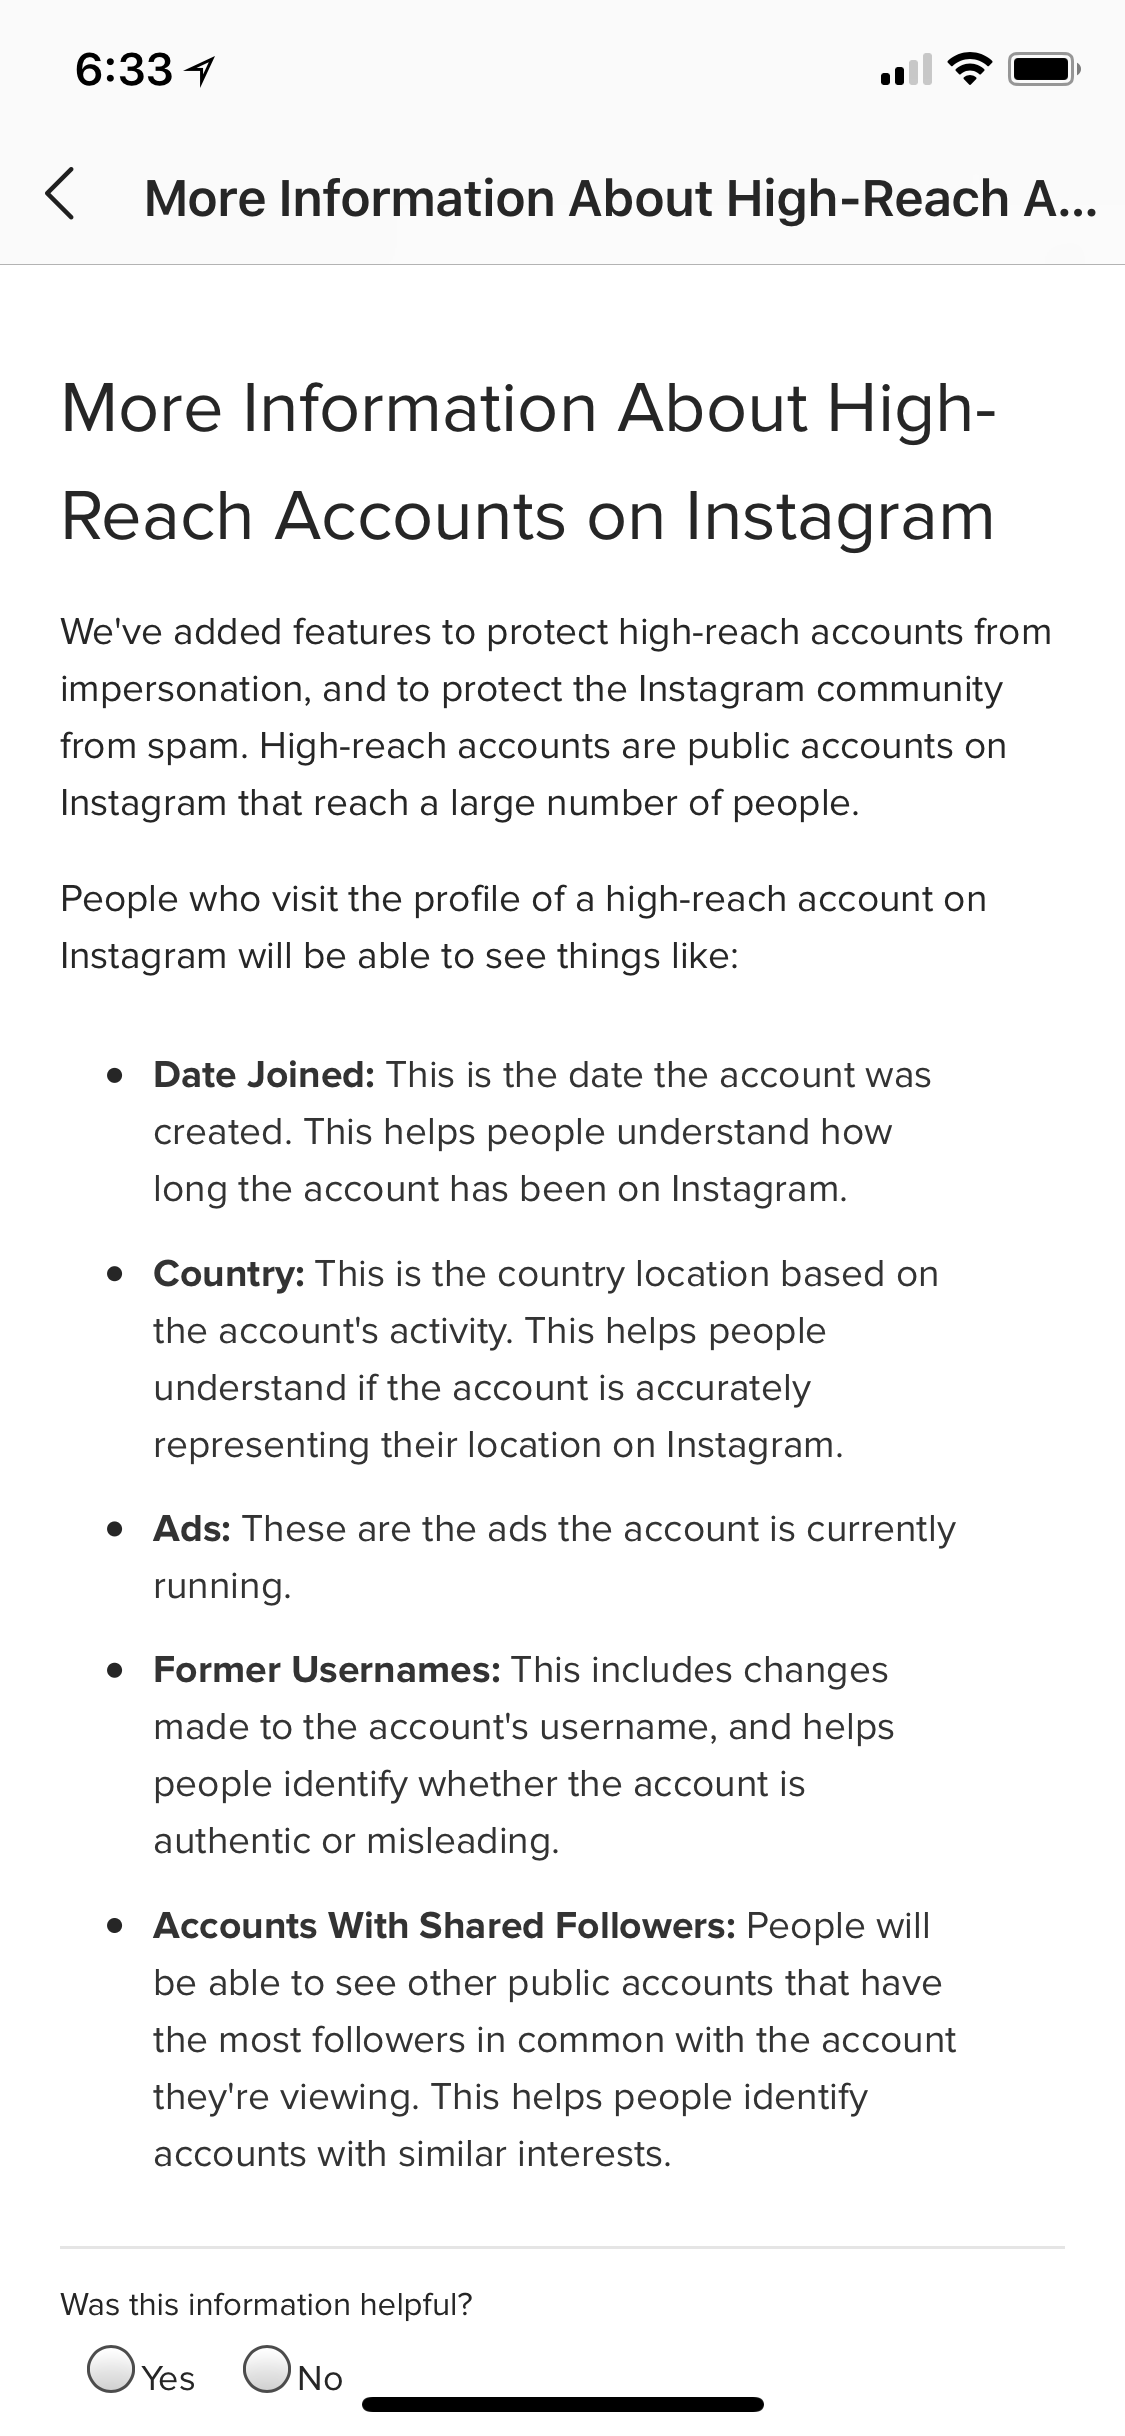This screenshot has height=2436, width=1125.
Task: Tap the Date Joined bullet heading
Action: click(264, 1075)
